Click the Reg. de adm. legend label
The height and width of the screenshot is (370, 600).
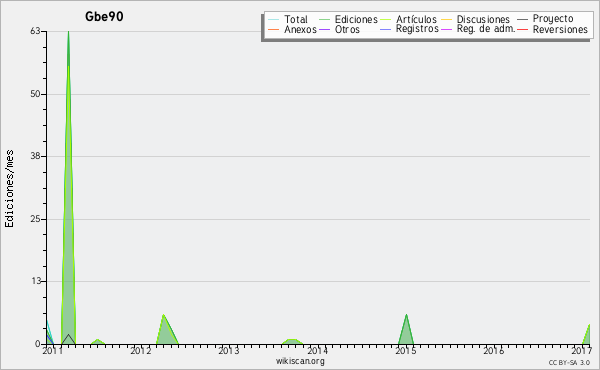coord(486,29)
